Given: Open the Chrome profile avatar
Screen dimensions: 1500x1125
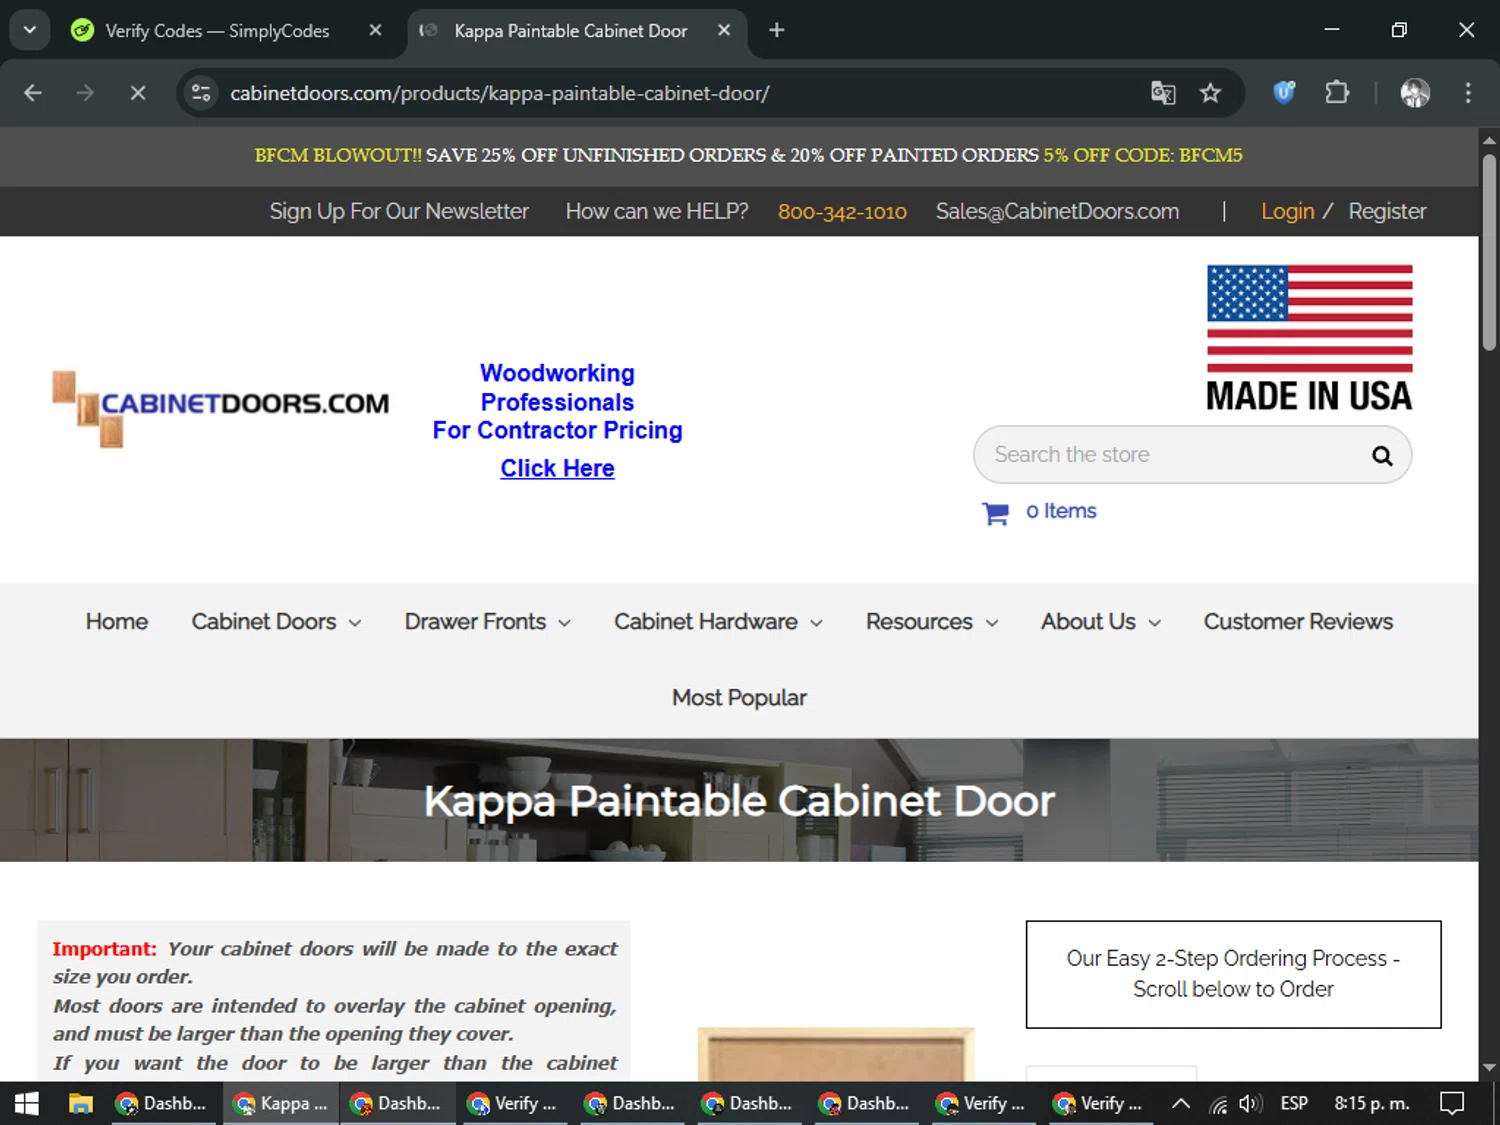Looking at the screenshot, I should [1415, 93].
